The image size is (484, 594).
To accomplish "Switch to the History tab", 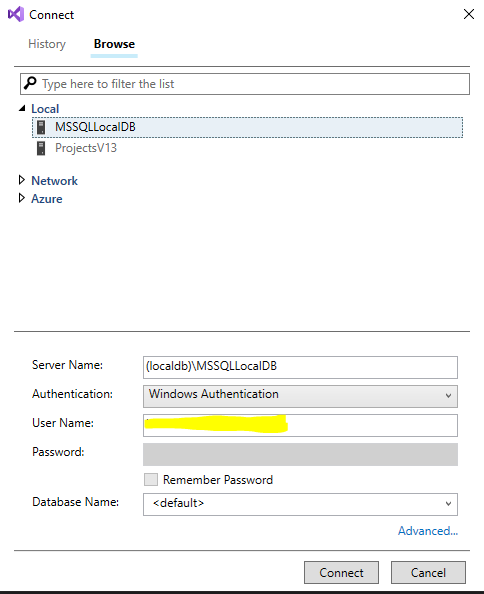I will pyautogui.click(x=47, y=44).
